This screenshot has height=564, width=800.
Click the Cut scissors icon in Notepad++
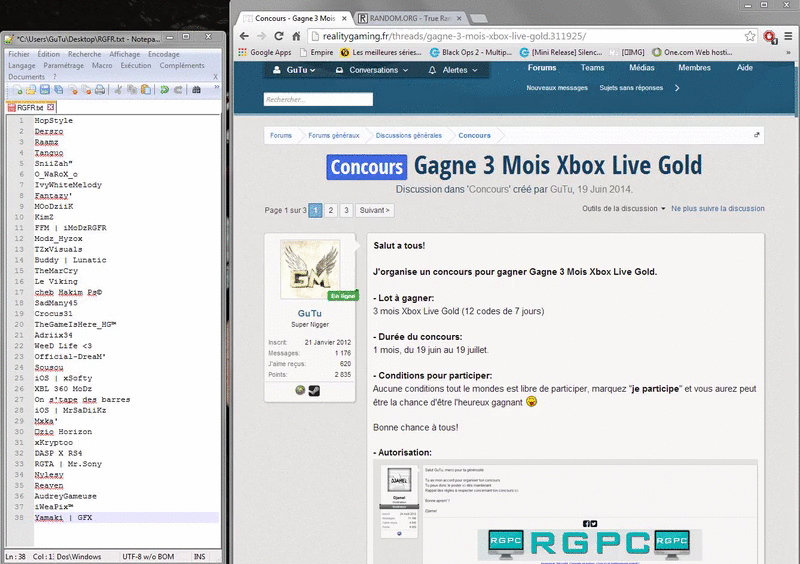pyautogui.click(x=118, y=90)
